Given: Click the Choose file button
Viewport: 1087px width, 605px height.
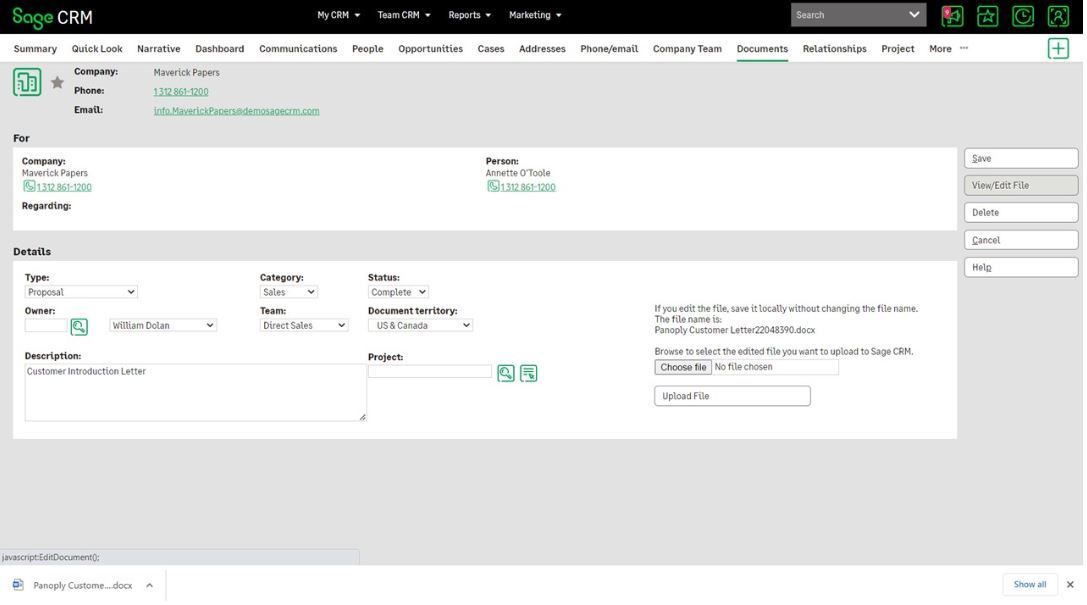Looking at the screenshot, I should point(683,367).
